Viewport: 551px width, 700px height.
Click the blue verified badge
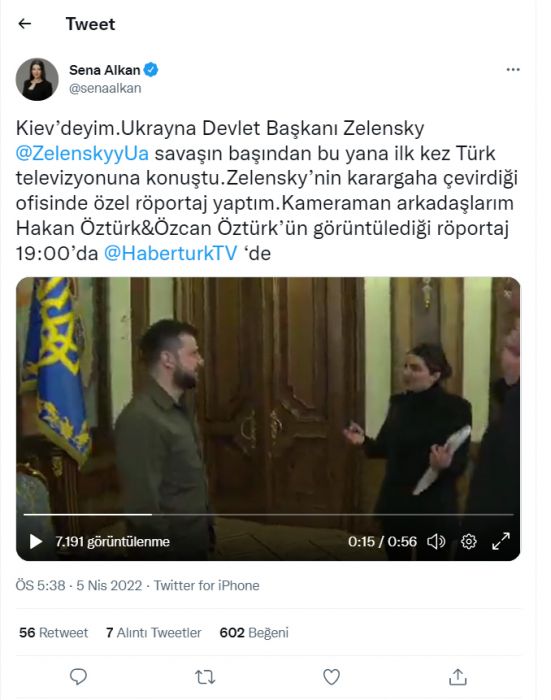[x=151, y=70]
